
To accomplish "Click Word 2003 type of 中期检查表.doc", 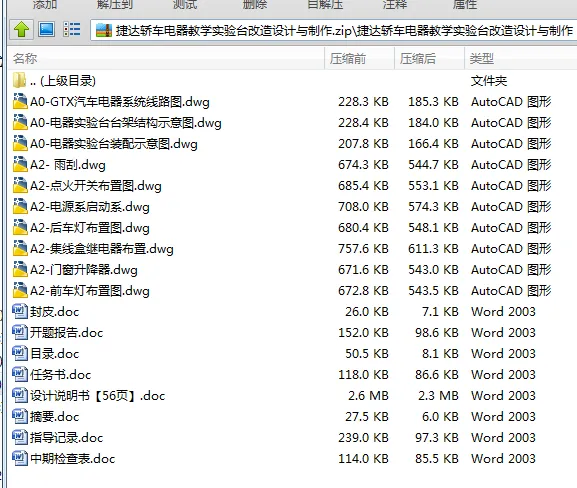I will (503, 458).
